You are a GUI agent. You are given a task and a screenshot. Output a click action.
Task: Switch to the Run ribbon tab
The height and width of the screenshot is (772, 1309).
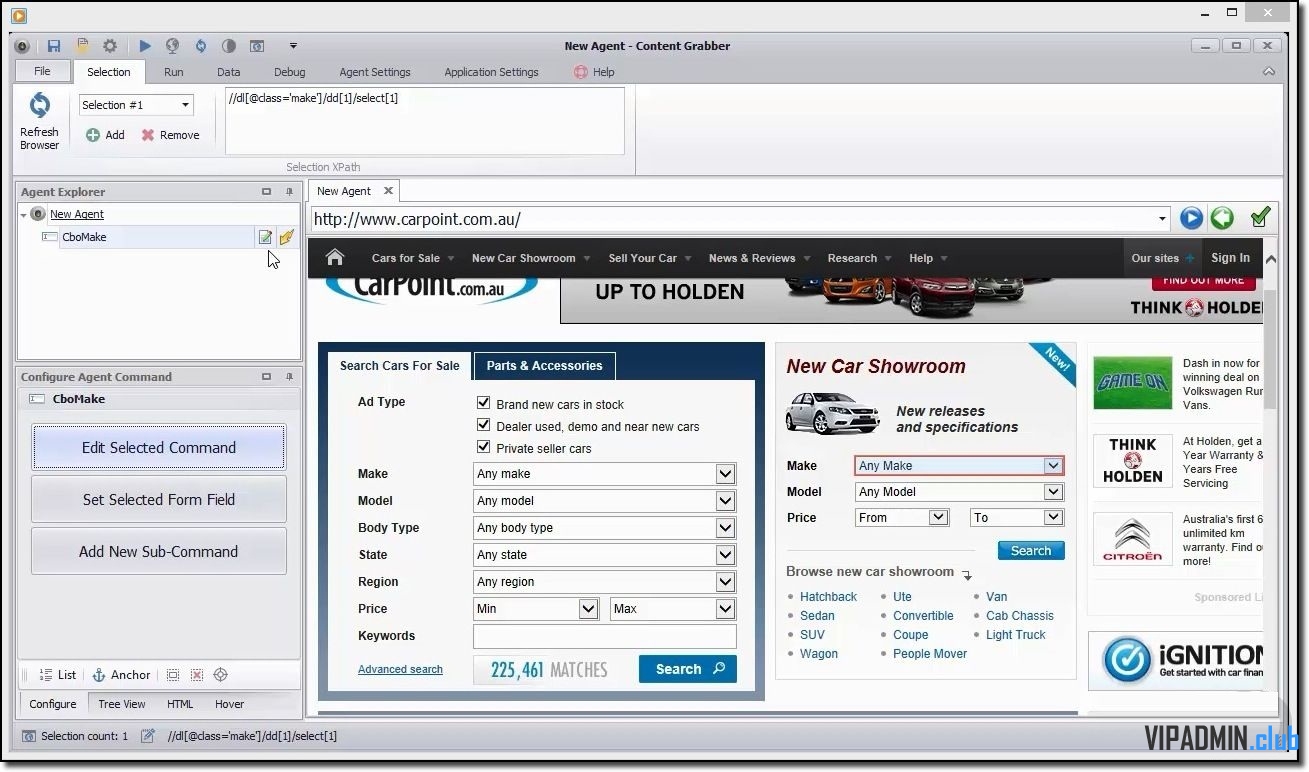[x=174, y=72]
